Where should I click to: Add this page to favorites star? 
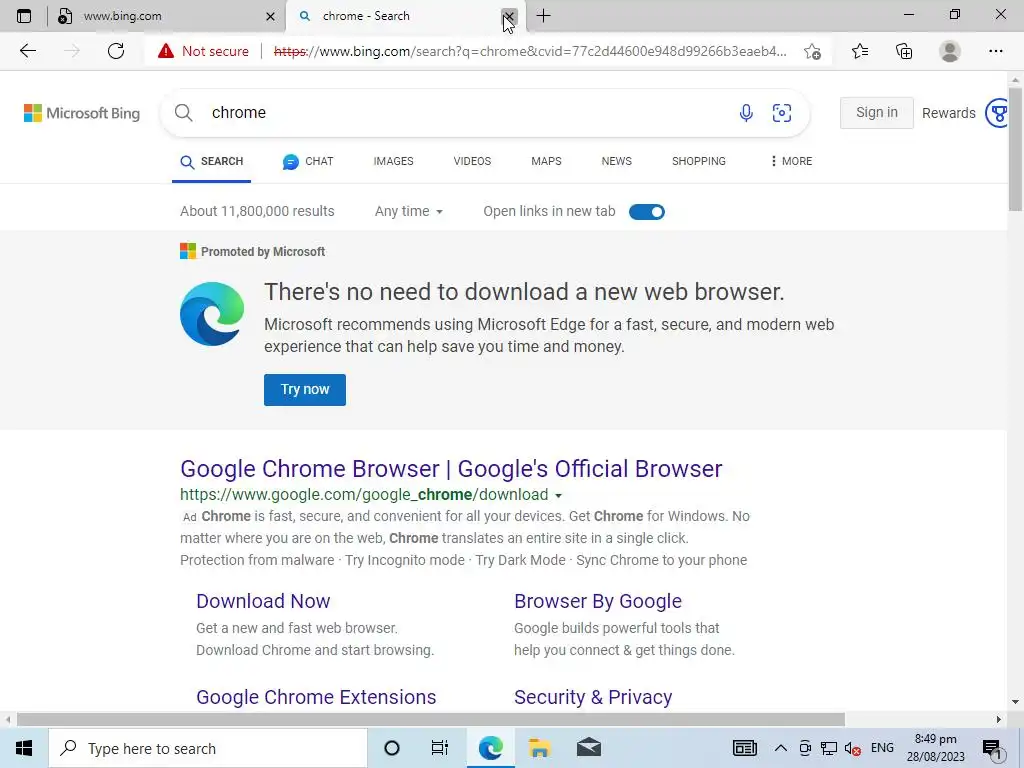click(x=812, y=51)
